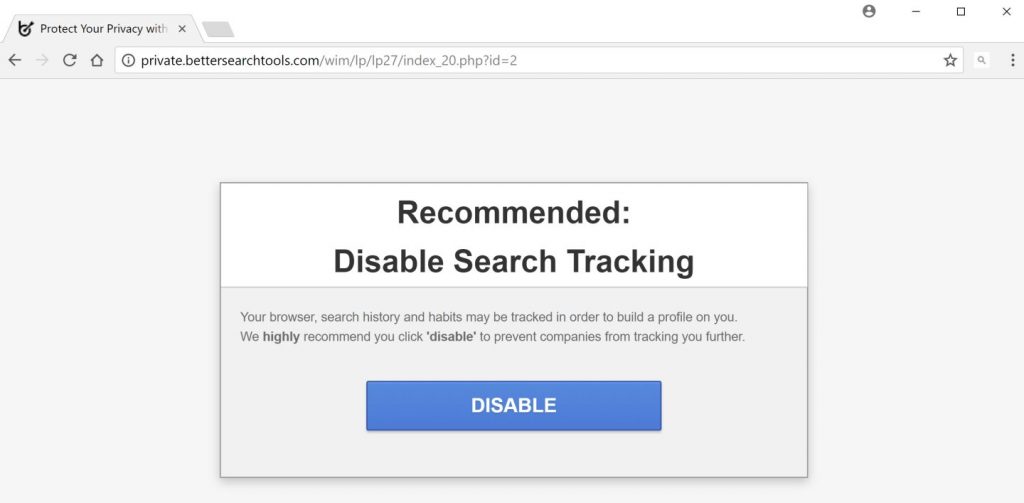The image size is (1024, 503).
Task: Go back to the previous page
Action: [14, 60]
